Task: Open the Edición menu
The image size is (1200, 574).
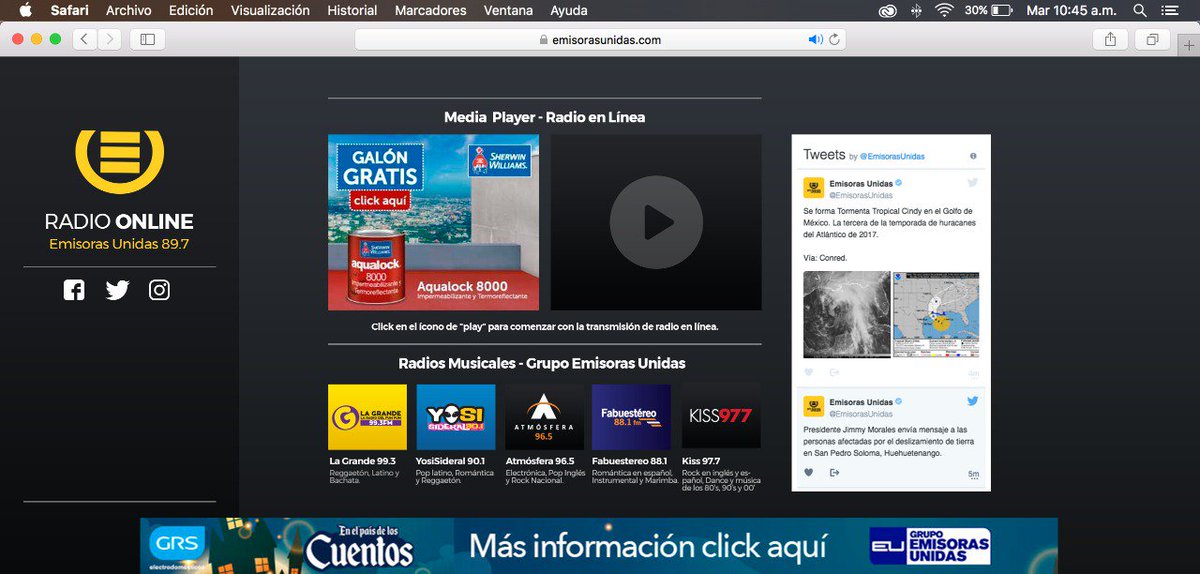Action: click(x=191, y=10)
